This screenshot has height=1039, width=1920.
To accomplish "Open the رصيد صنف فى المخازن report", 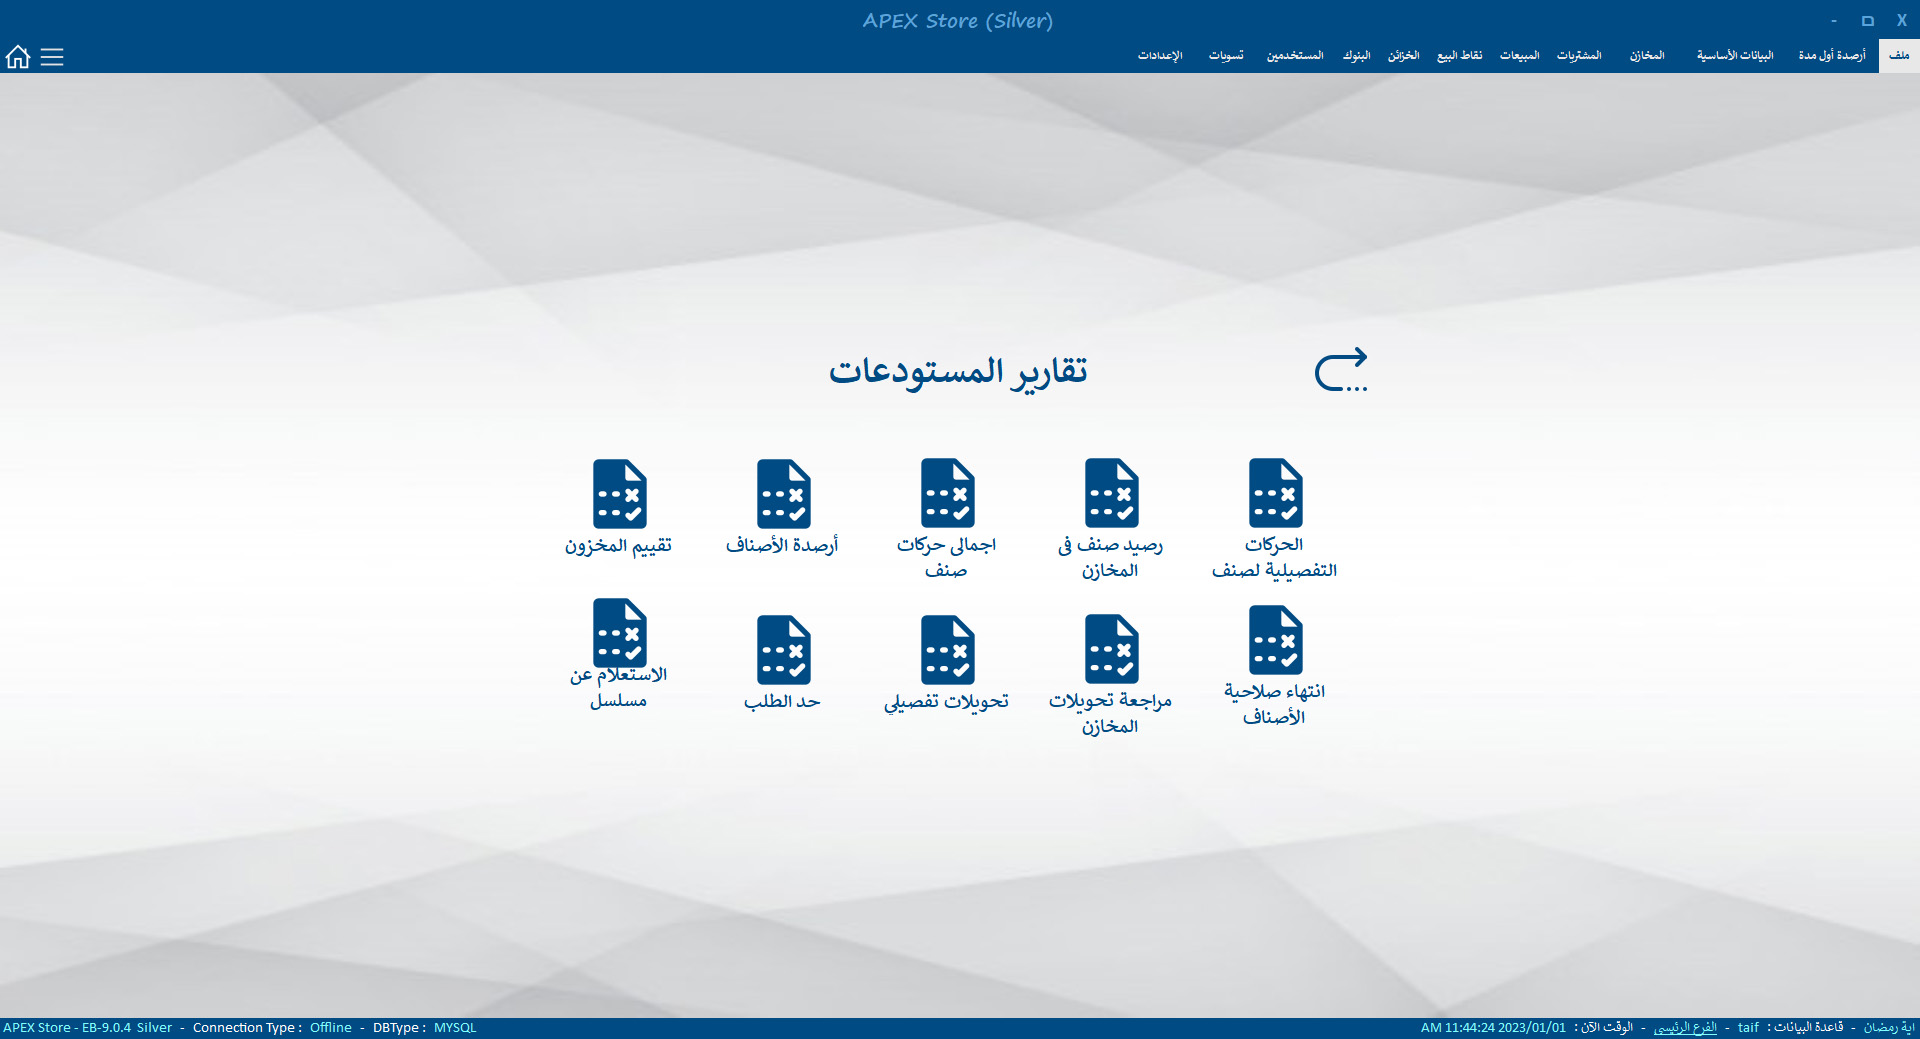I will click(x=1111, y=494).
